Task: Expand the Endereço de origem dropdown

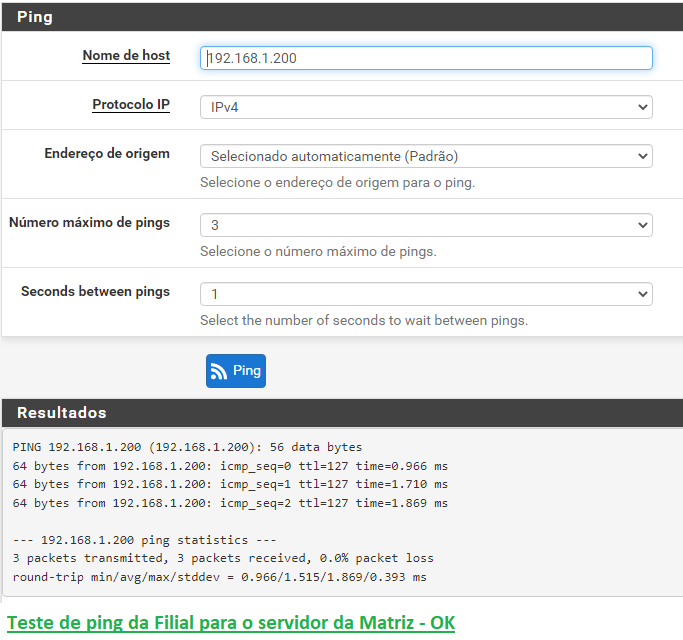Action: click(x=426, y=156)
